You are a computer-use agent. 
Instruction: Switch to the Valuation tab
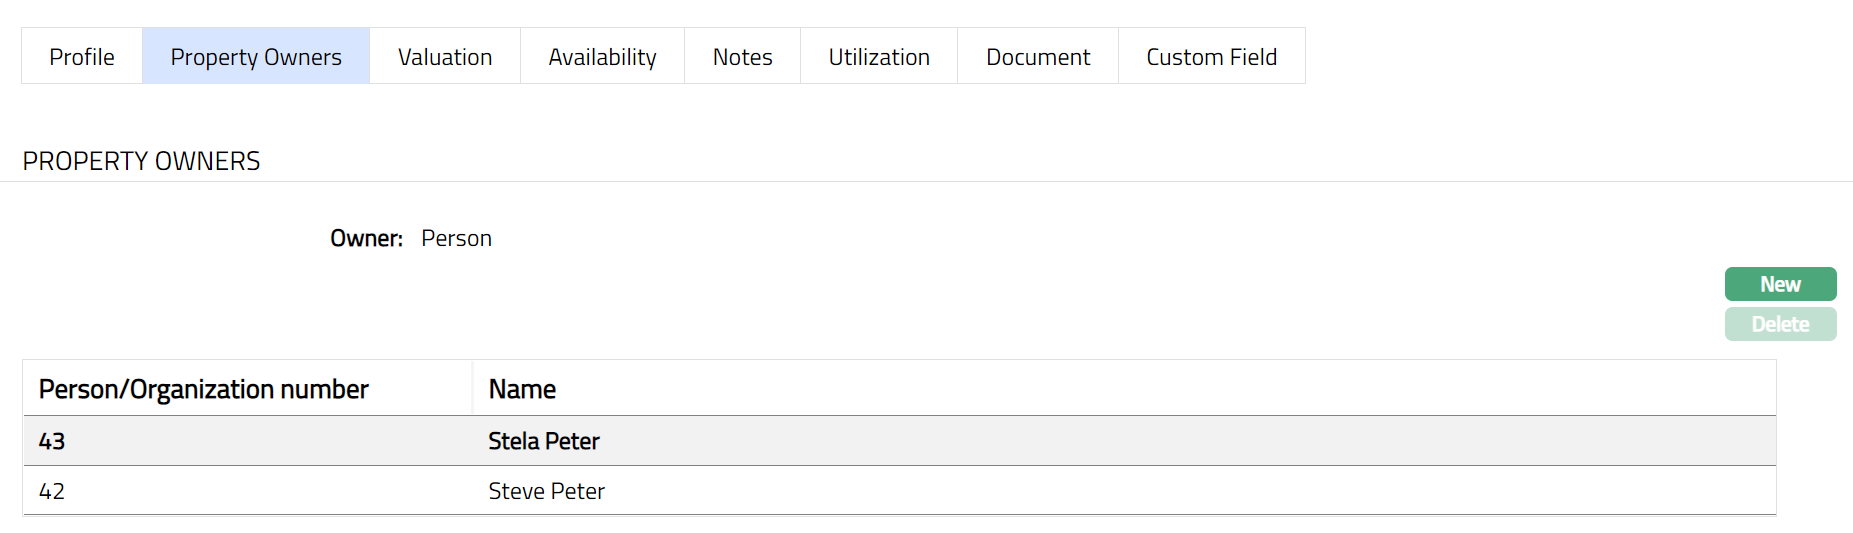tap(445, 57)
